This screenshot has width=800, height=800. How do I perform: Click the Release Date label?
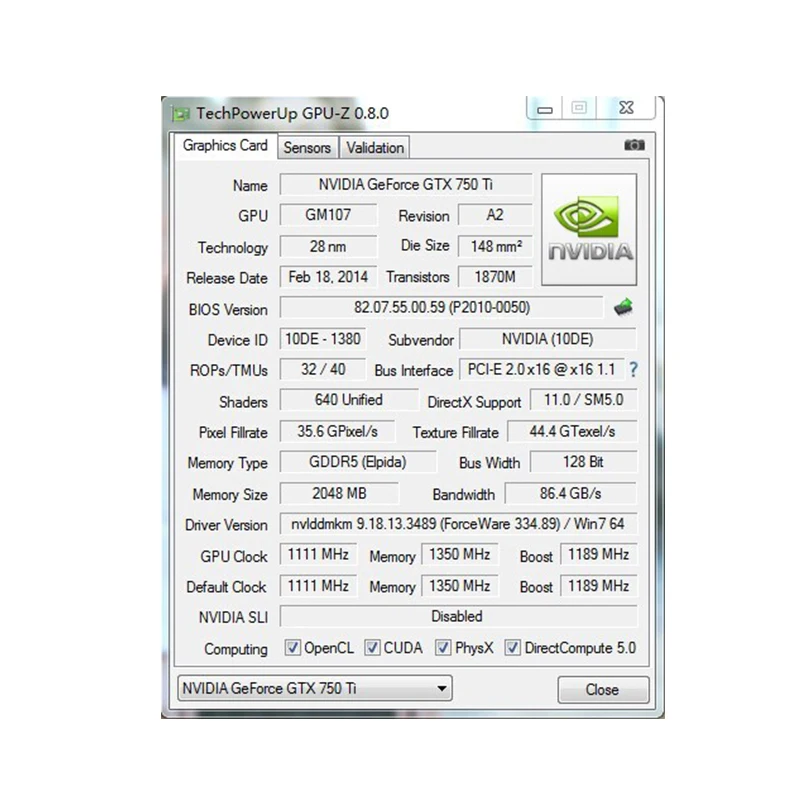pyautogui.click(x=227, y=278)
